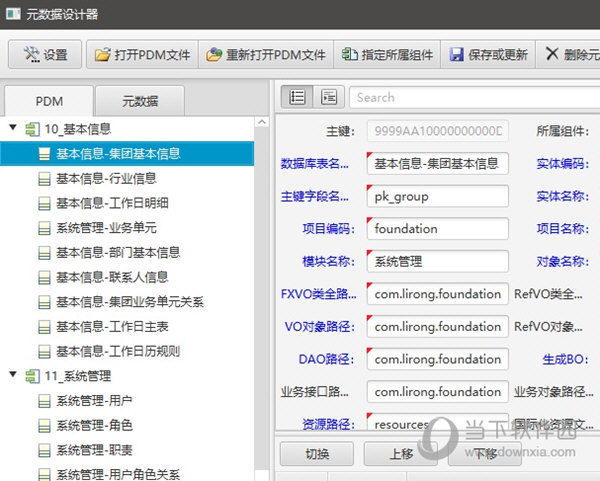
Task: Collapse the 10_基本信息 tree node
Action: click(13, 128)
